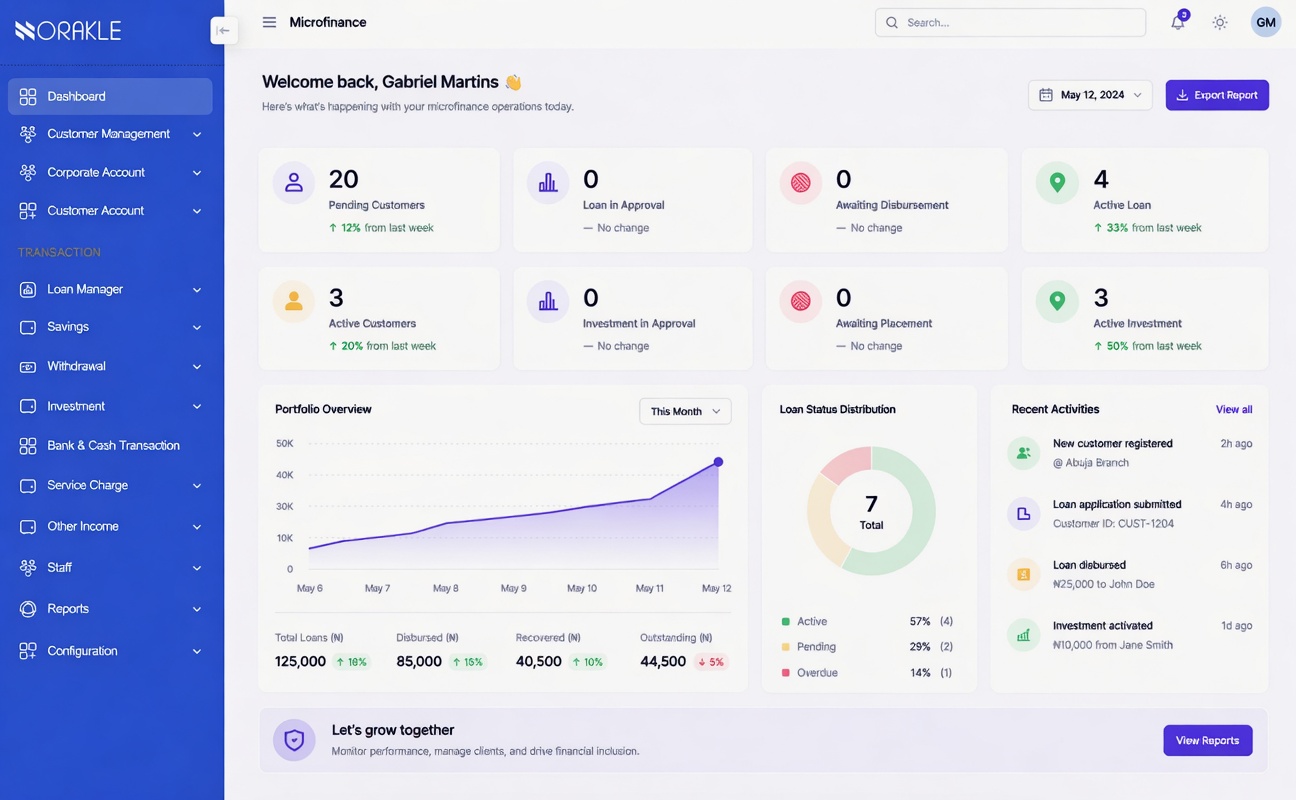Select Dashboard in the sidebar
Image resolution: width=1296 pixels, height=800 pixels.
pyautogui.click(x=110, y=96)
